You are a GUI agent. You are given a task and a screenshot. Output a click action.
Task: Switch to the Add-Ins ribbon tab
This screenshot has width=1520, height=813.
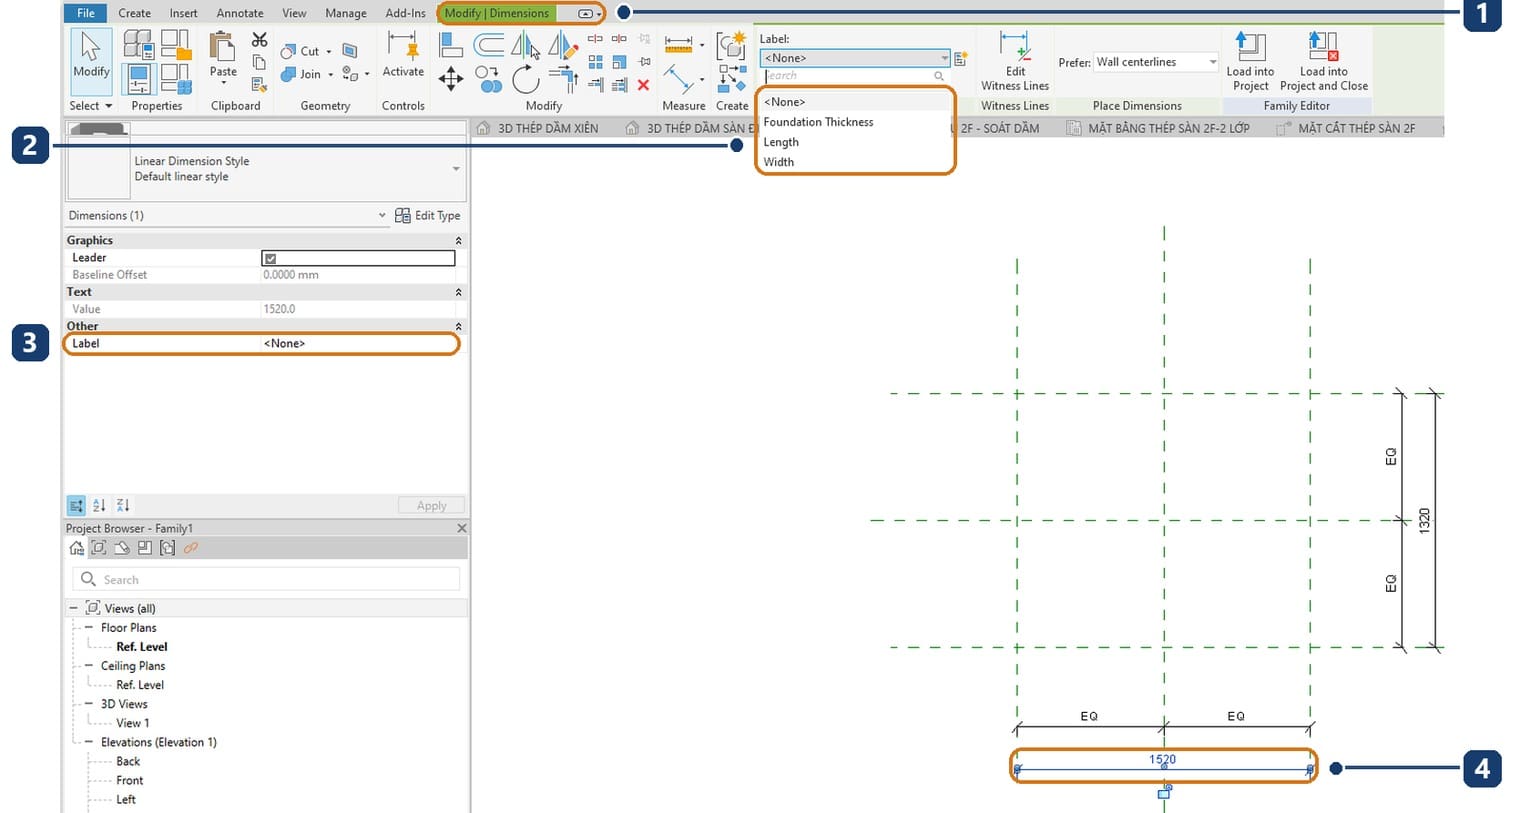(405, 13)
